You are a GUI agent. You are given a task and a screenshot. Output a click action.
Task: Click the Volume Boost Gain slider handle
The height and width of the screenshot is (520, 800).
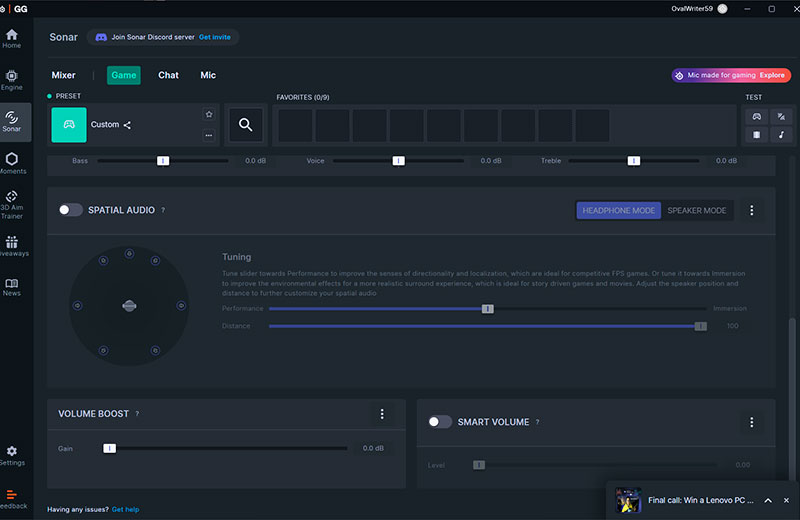tap(110, 449)
